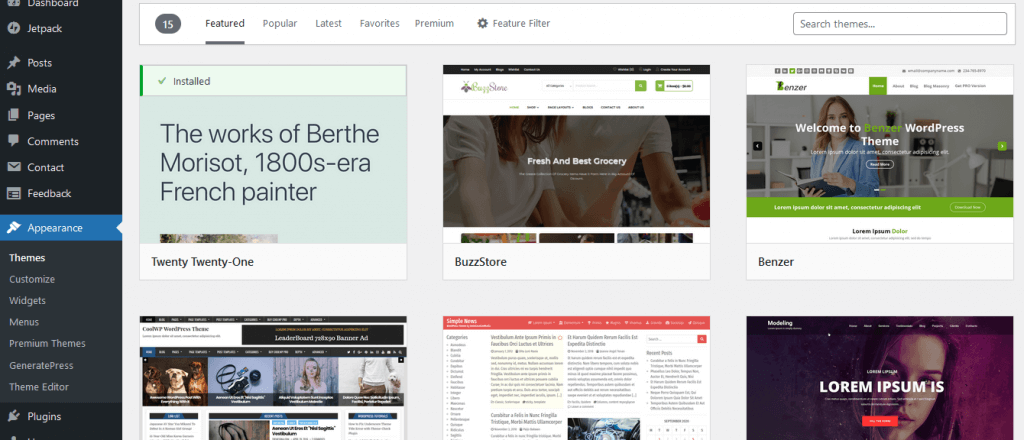
Task: Open the Menus submenu link
Action: tap(24, 322)
